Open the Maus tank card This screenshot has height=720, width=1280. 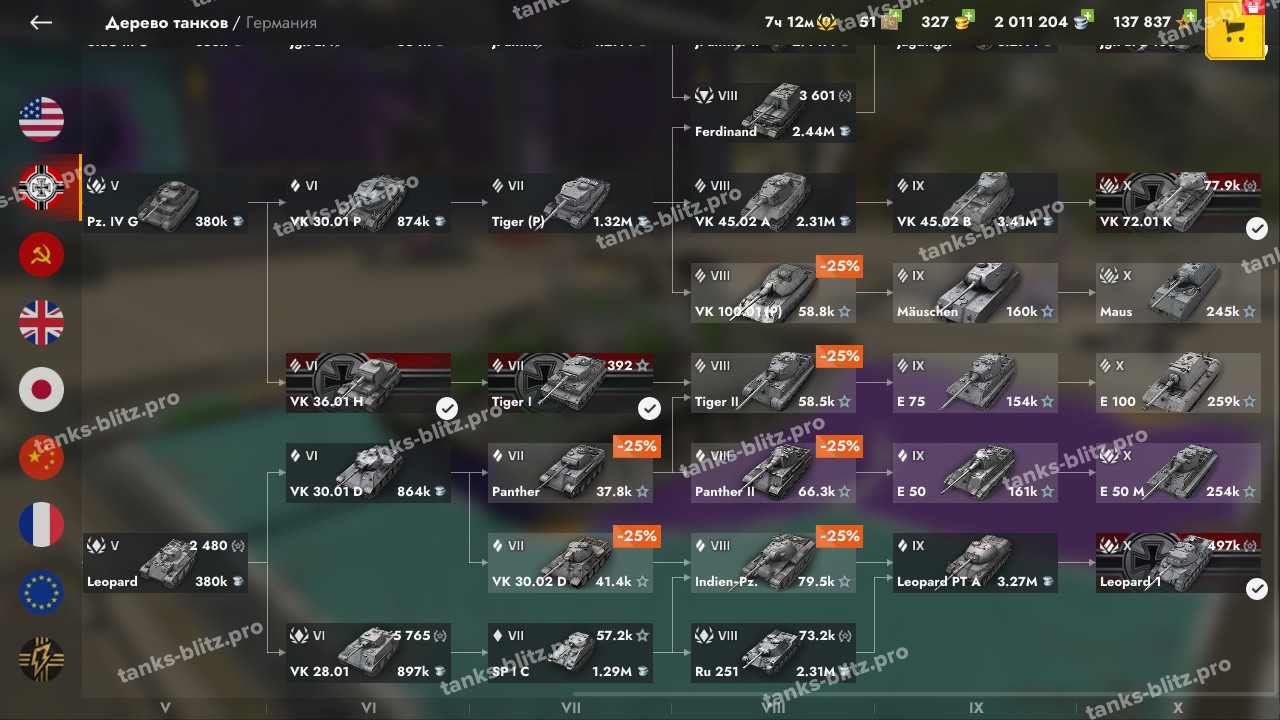pyautogui.click(x=1177, y=293)
